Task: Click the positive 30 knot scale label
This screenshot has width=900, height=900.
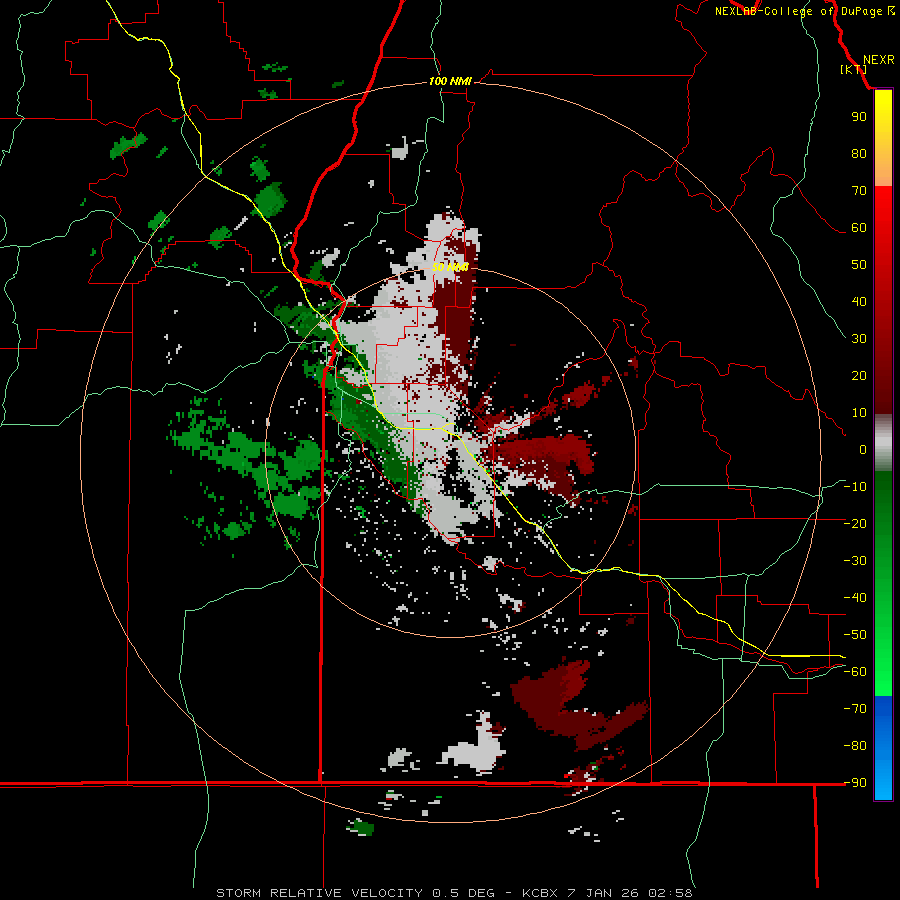Action: point(859,339)
